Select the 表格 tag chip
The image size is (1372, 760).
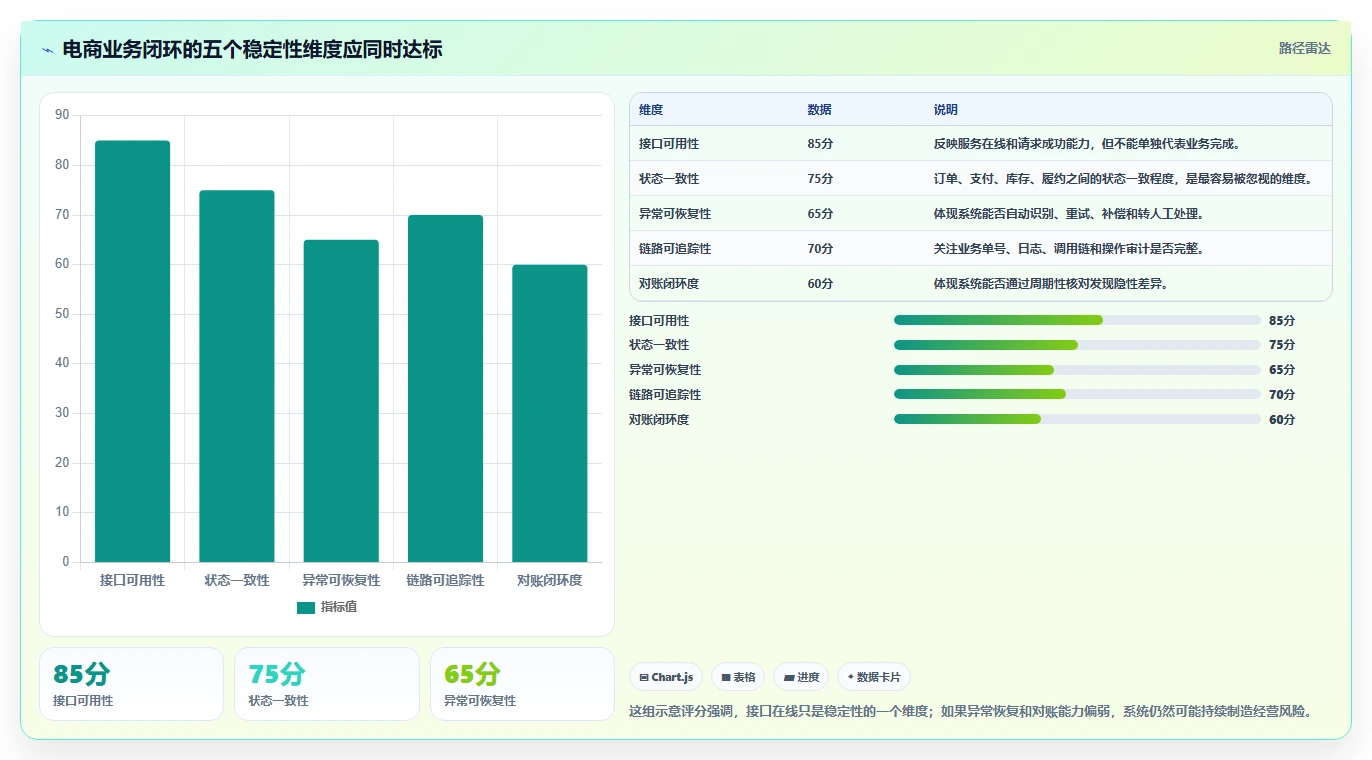point(738,677)
